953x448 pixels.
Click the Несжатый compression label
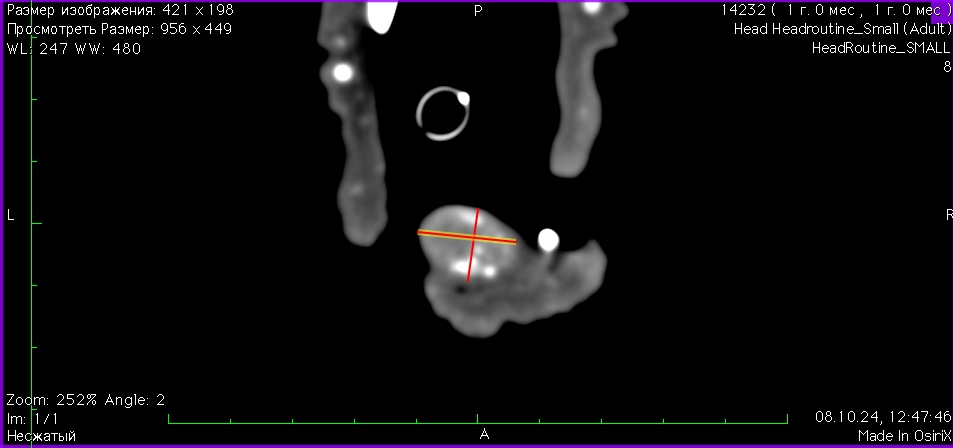tap(42, 435)
